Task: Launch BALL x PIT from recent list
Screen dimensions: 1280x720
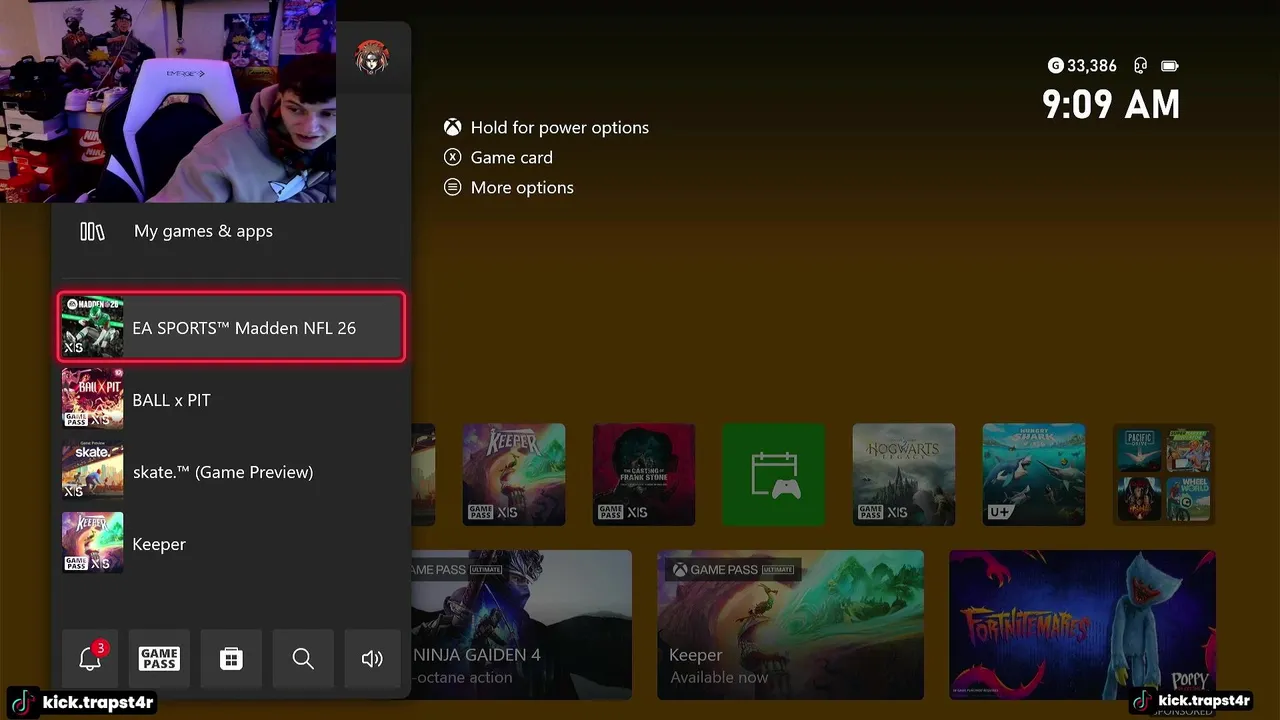Action: (x=232, y=400)
